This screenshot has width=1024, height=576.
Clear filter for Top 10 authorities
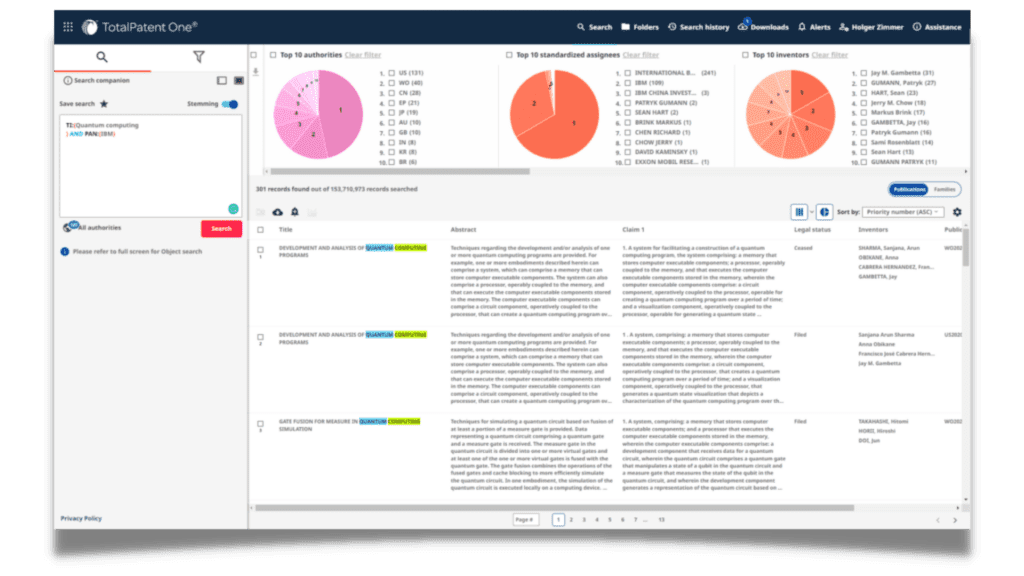362,55
